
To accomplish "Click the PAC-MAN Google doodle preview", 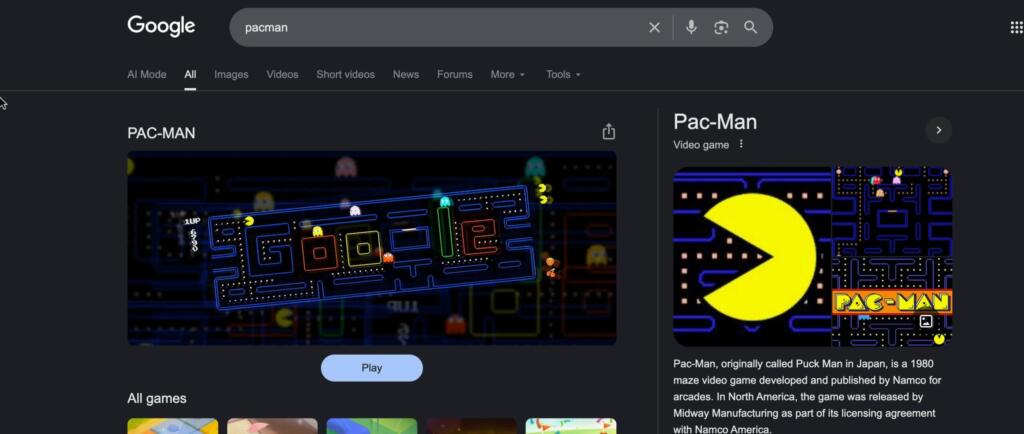I will [x=371, y=248].
